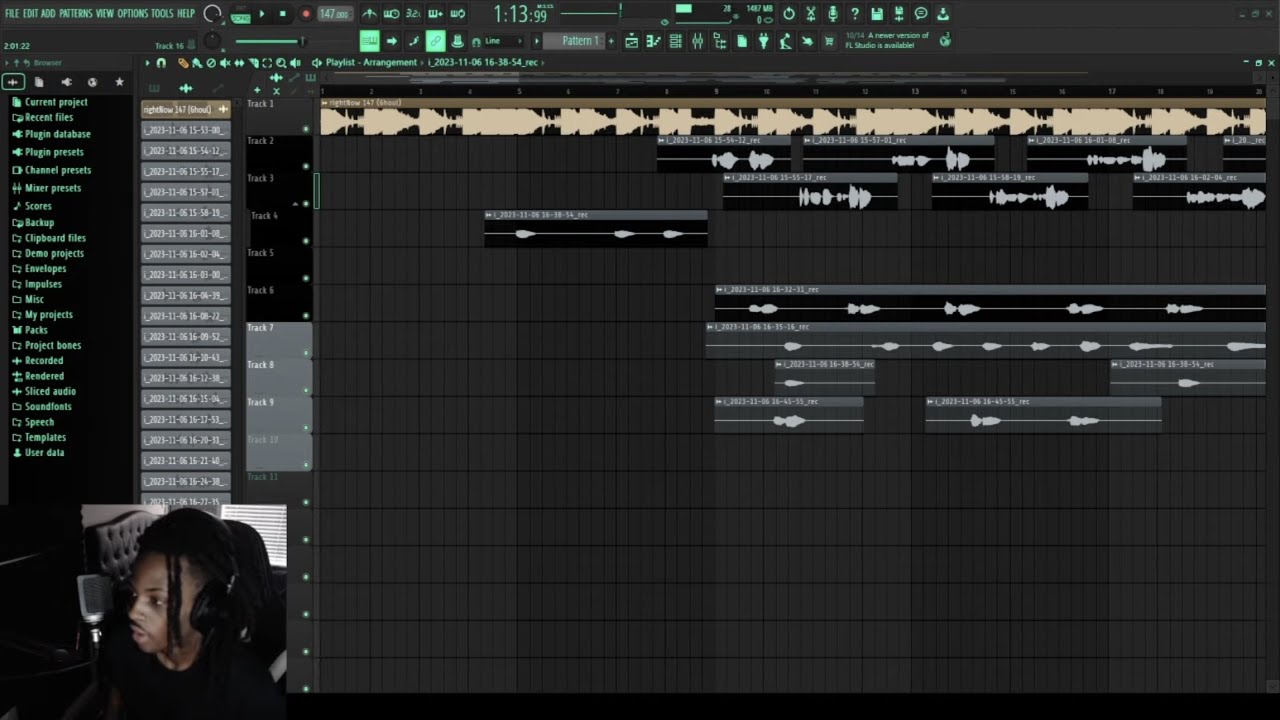Image resolution: width=1280 pixels, height=720 pixels.
Task: Open the content library shopping cart
Action: (829, 41)
